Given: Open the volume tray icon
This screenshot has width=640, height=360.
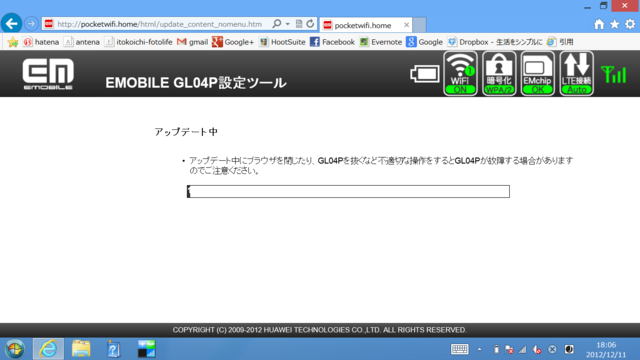Looking at the screenshot, I should pyautogui.click(x=537, y=349).
